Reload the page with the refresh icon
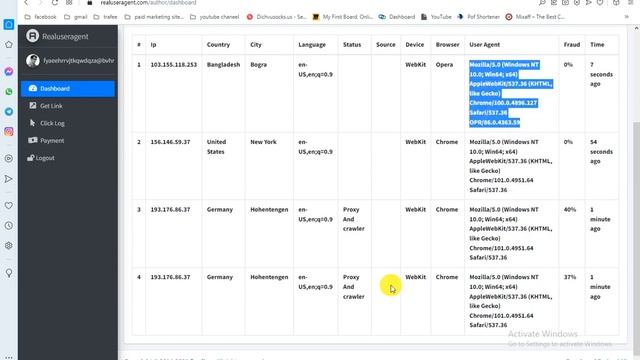Screen dimensions: 640x360 tap(54, 3)
